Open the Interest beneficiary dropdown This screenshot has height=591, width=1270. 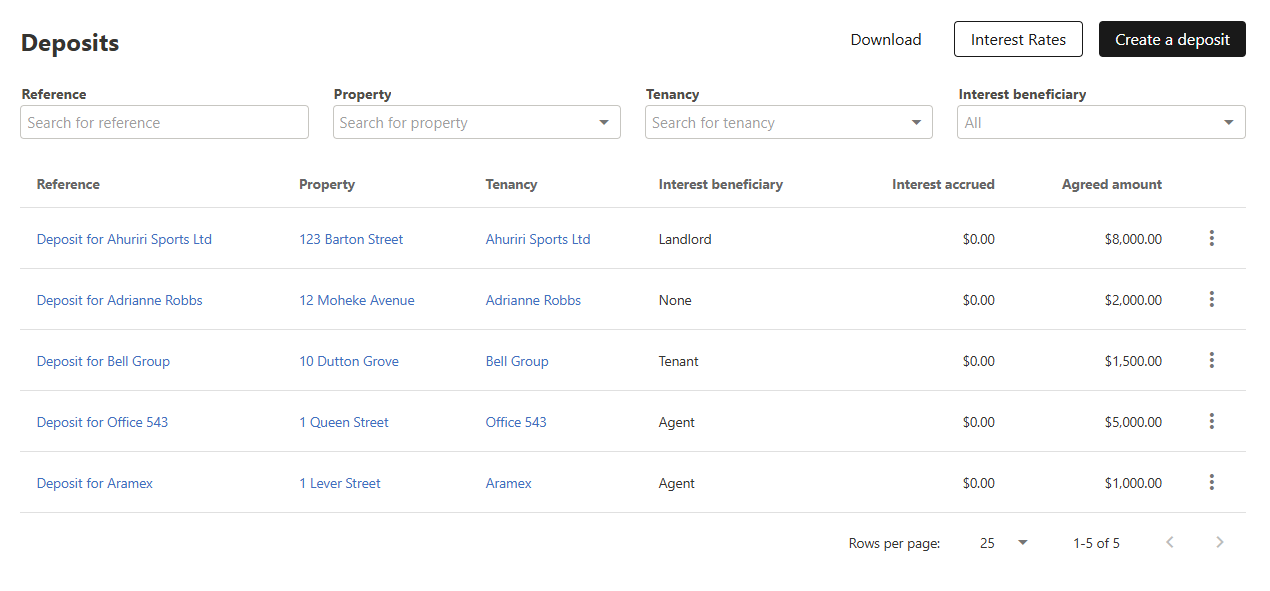tap(1101, 122)
